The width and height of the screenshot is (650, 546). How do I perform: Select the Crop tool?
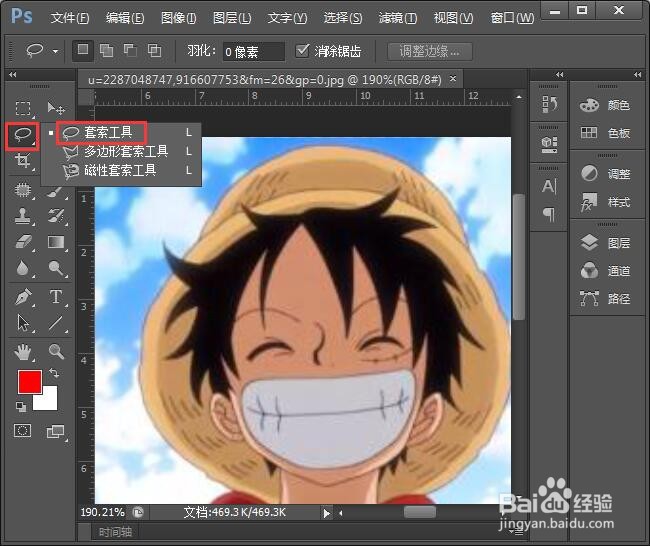coord(23,160)
